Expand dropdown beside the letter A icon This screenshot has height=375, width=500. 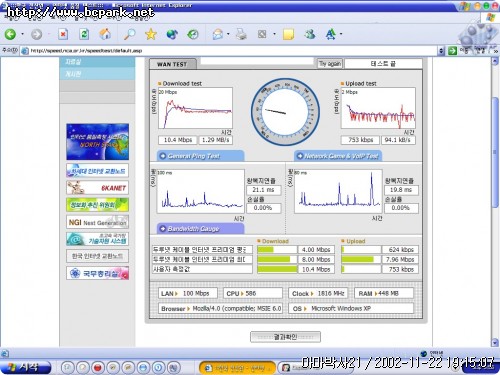(x=341, y=34)
